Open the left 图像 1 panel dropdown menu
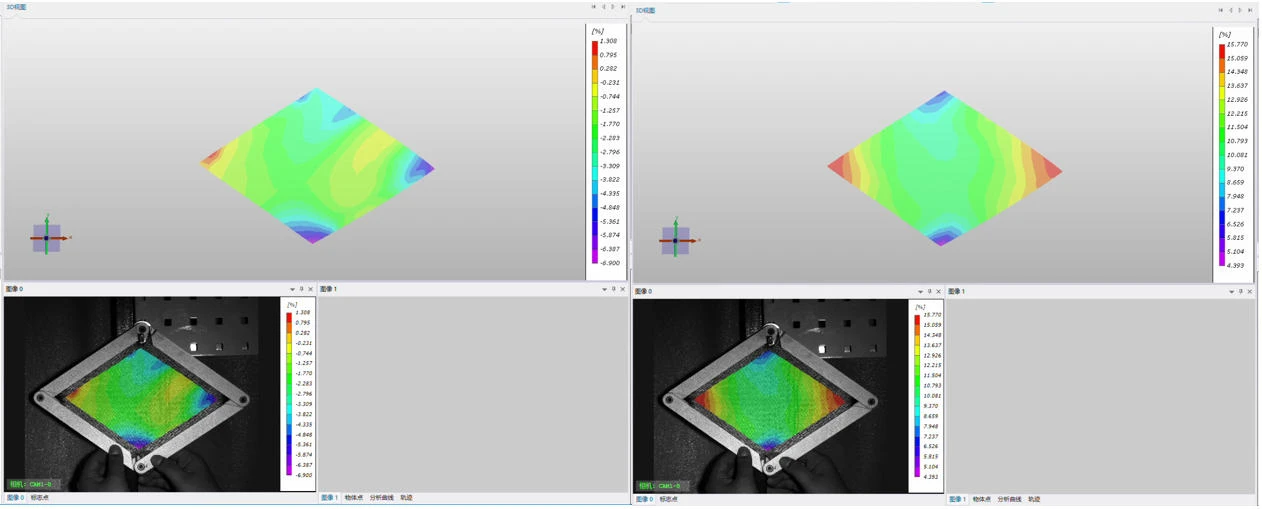Image resolution: width=1262 pixels, height=509 pixels. tap(604, 289)
